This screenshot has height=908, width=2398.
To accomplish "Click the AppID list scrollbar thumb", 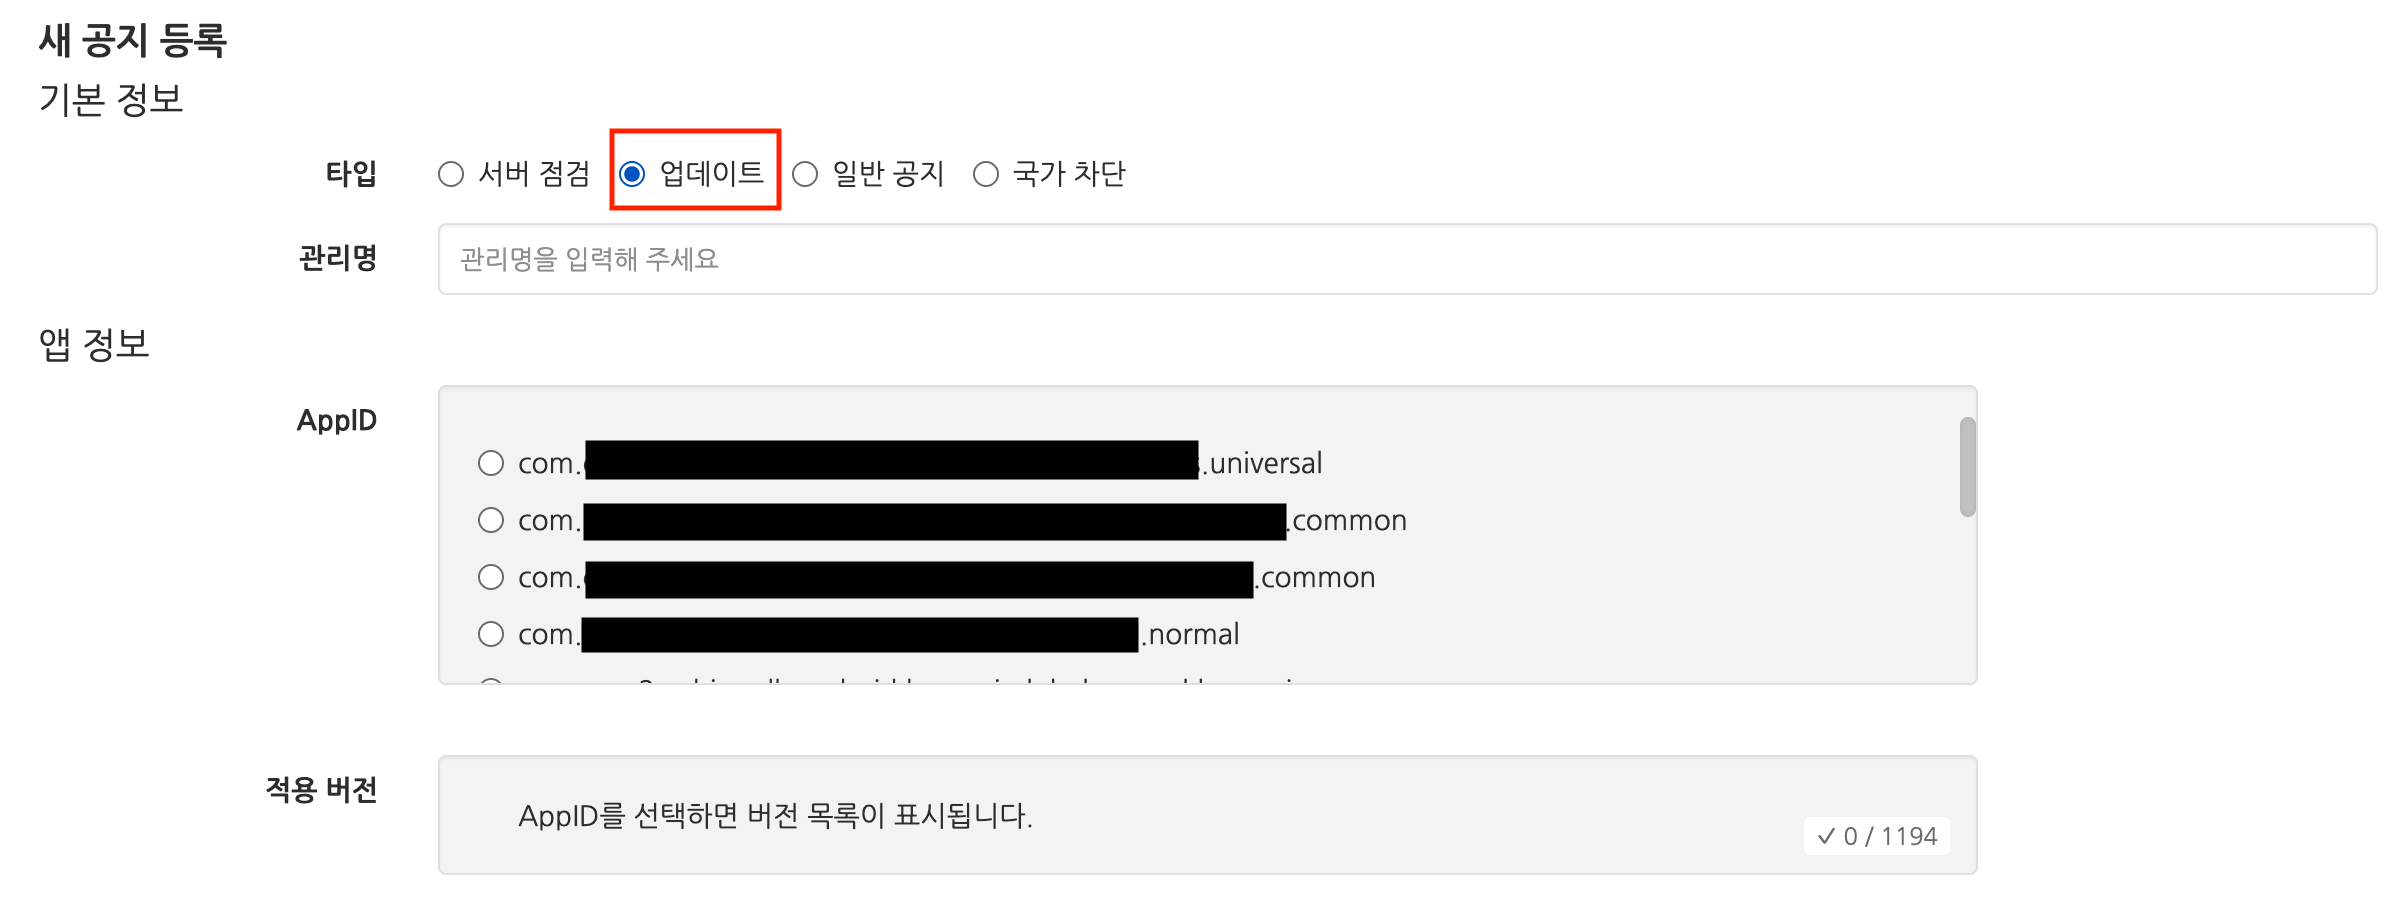I will point(1967,466).
